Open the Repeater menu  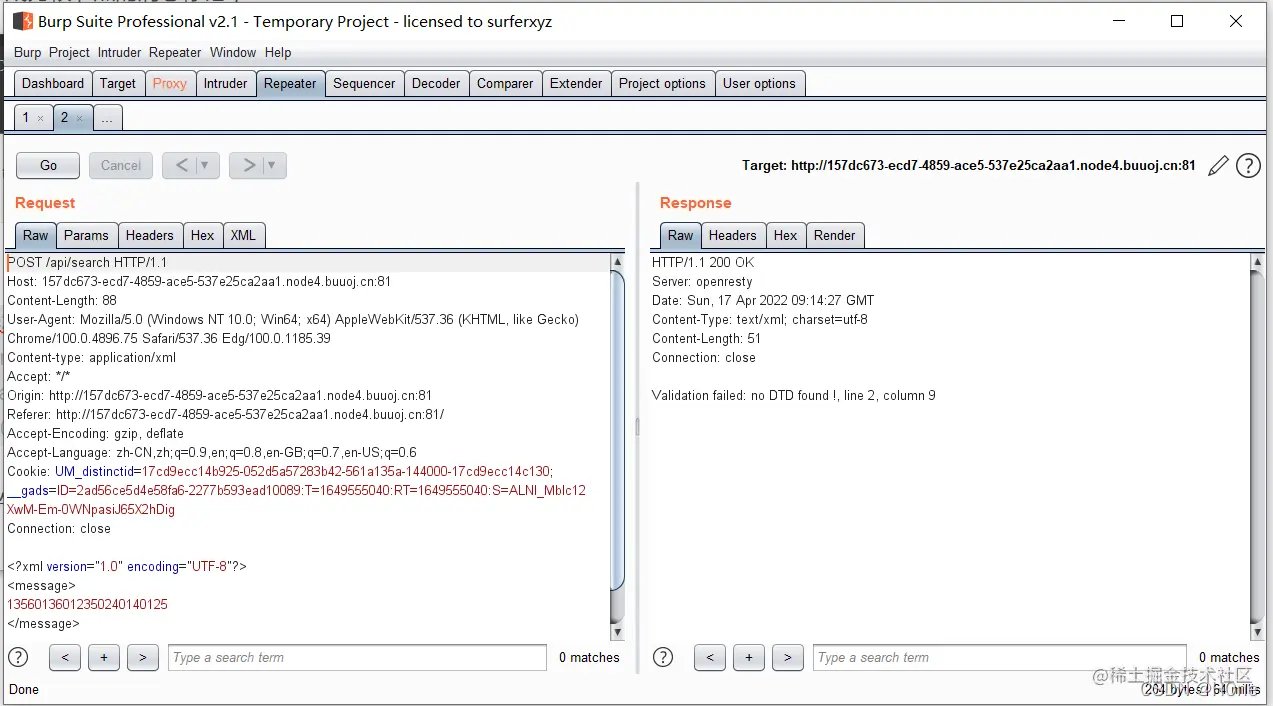click(175, 52)
